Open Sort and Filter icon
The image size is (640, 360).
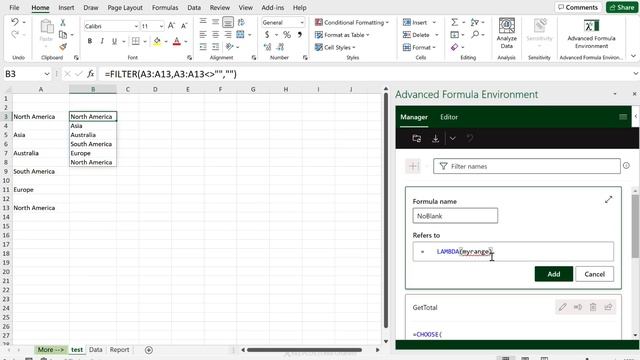click(475, 22)
